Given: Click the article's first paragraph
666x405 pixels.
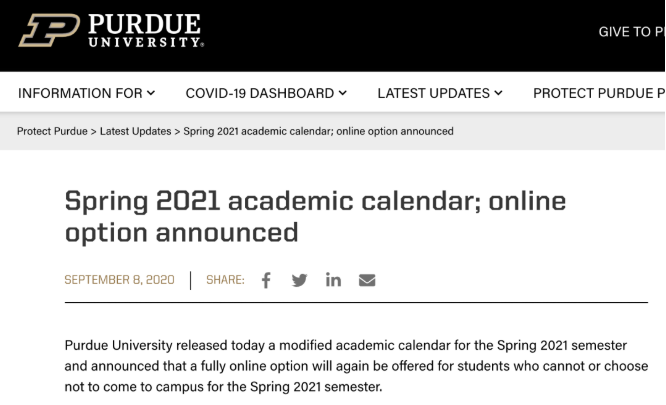Looking at the screenshot, I should point(355,364).
